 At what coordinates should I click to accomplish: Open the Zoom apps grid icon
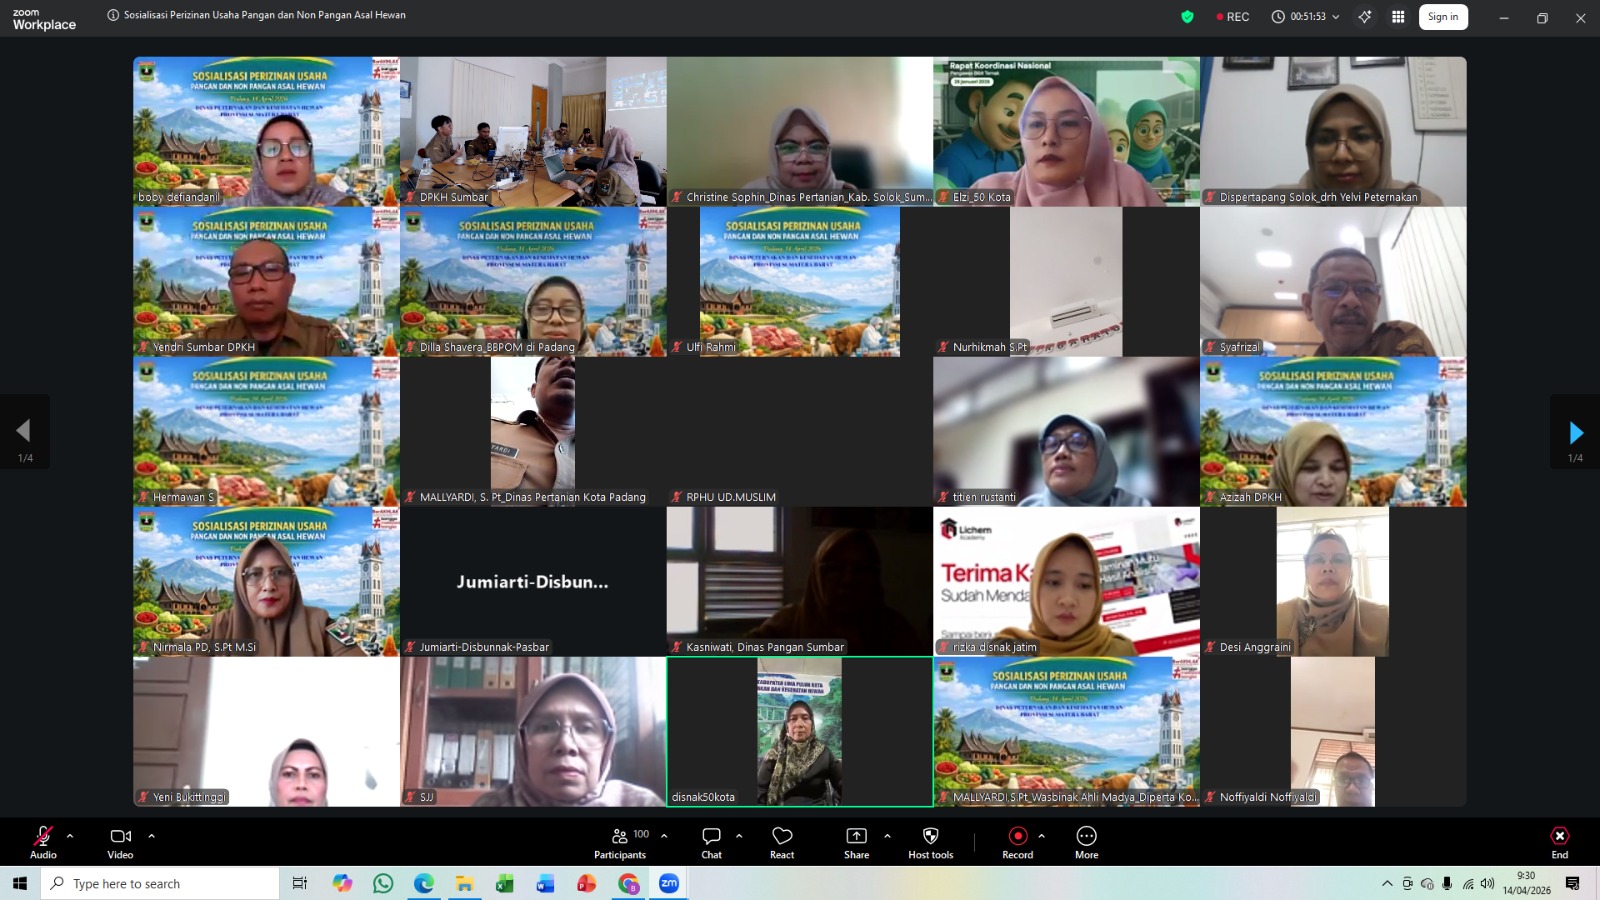pyautogui.click(x=1398, y=17)
